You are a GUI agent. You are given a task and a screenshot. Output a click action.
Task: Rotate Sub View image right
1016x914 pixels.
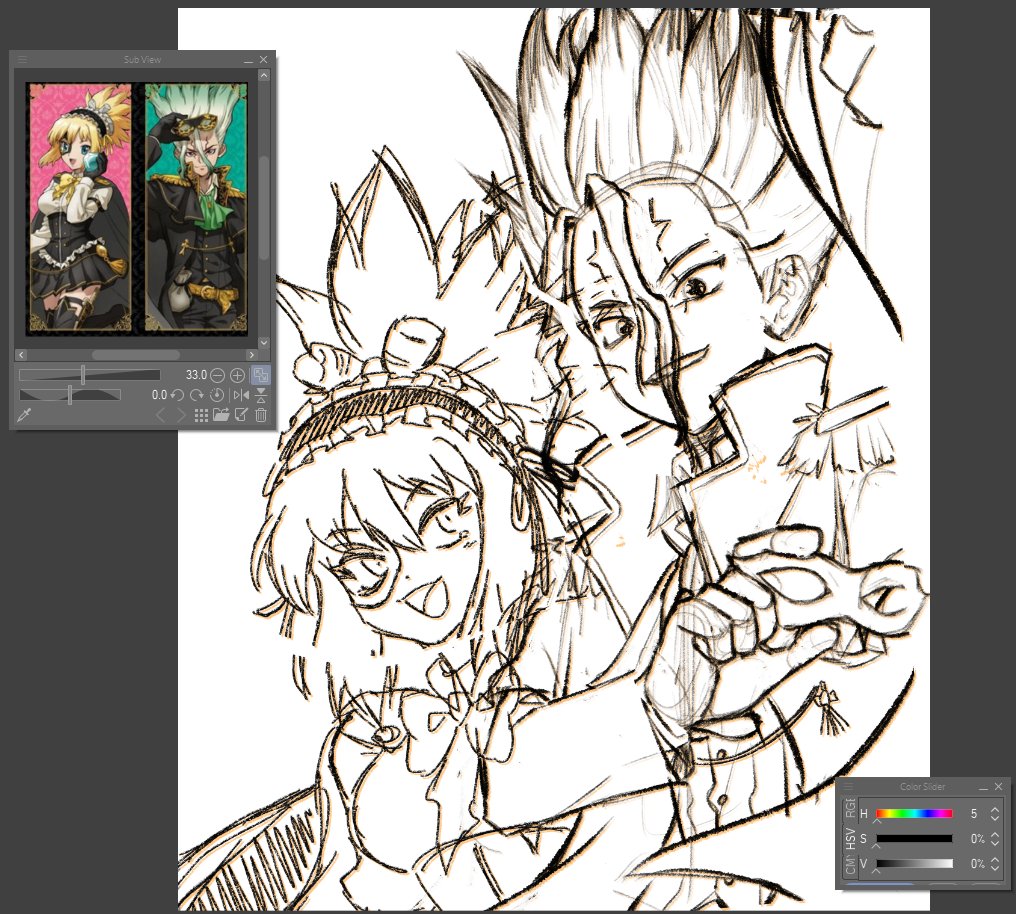tap(196, 395)
